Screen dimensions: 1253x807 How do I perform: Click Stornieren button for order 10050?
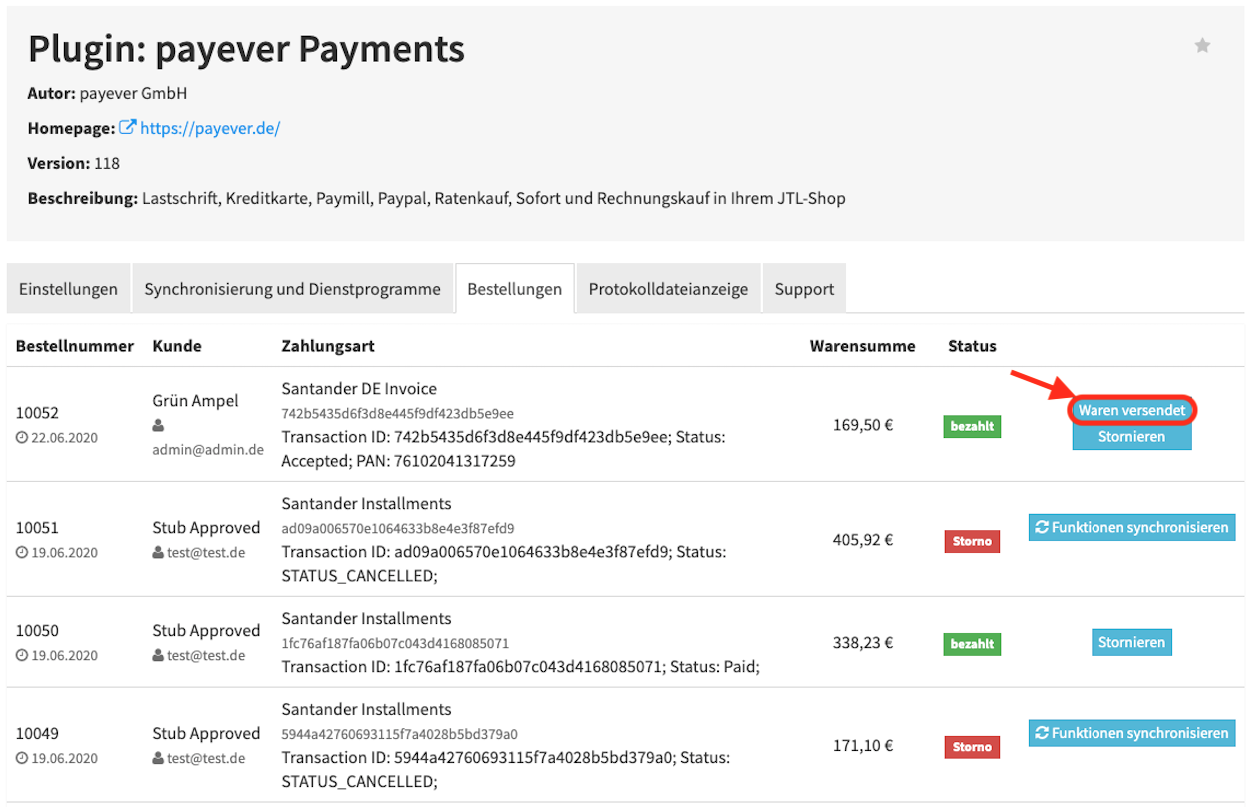coord(1132,642)
